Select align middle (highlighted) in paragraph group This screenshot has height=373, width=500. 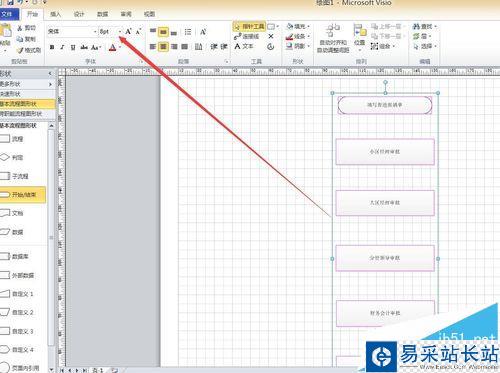point(163,32)
